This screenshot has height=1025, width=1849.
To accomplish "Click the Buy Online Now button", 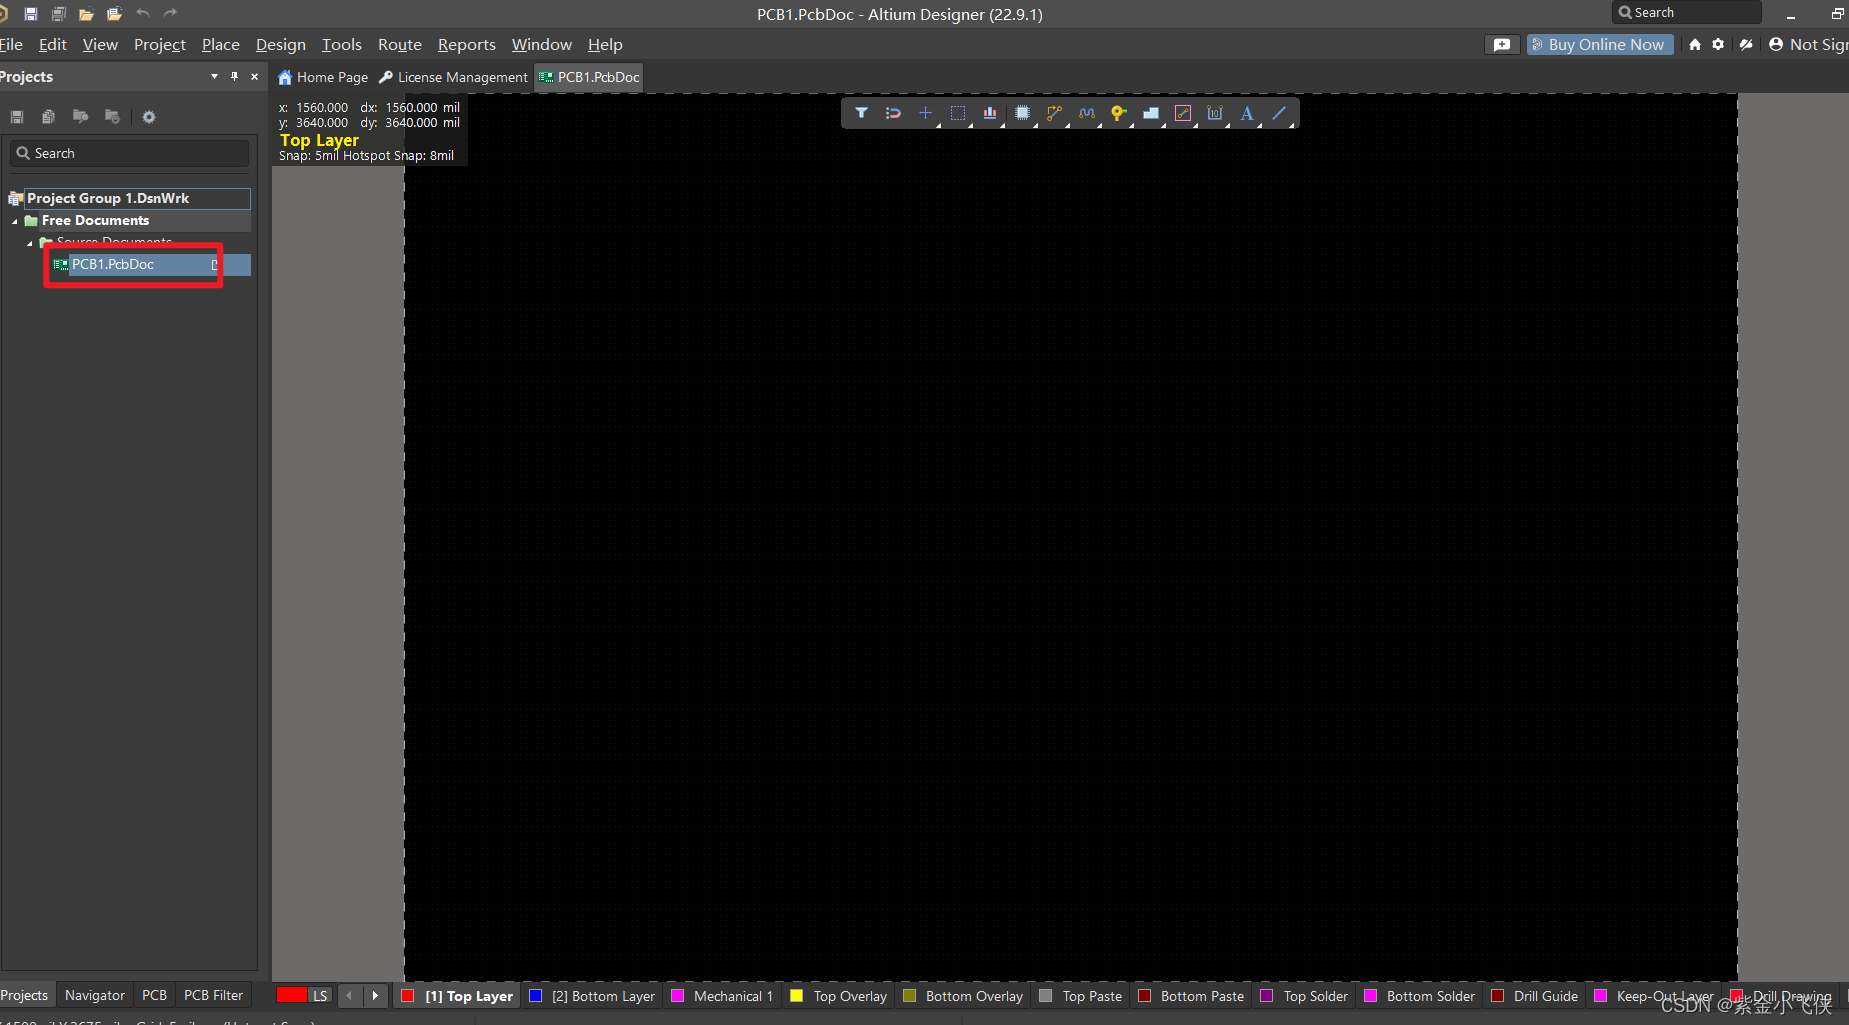I will click(1600, 45).
